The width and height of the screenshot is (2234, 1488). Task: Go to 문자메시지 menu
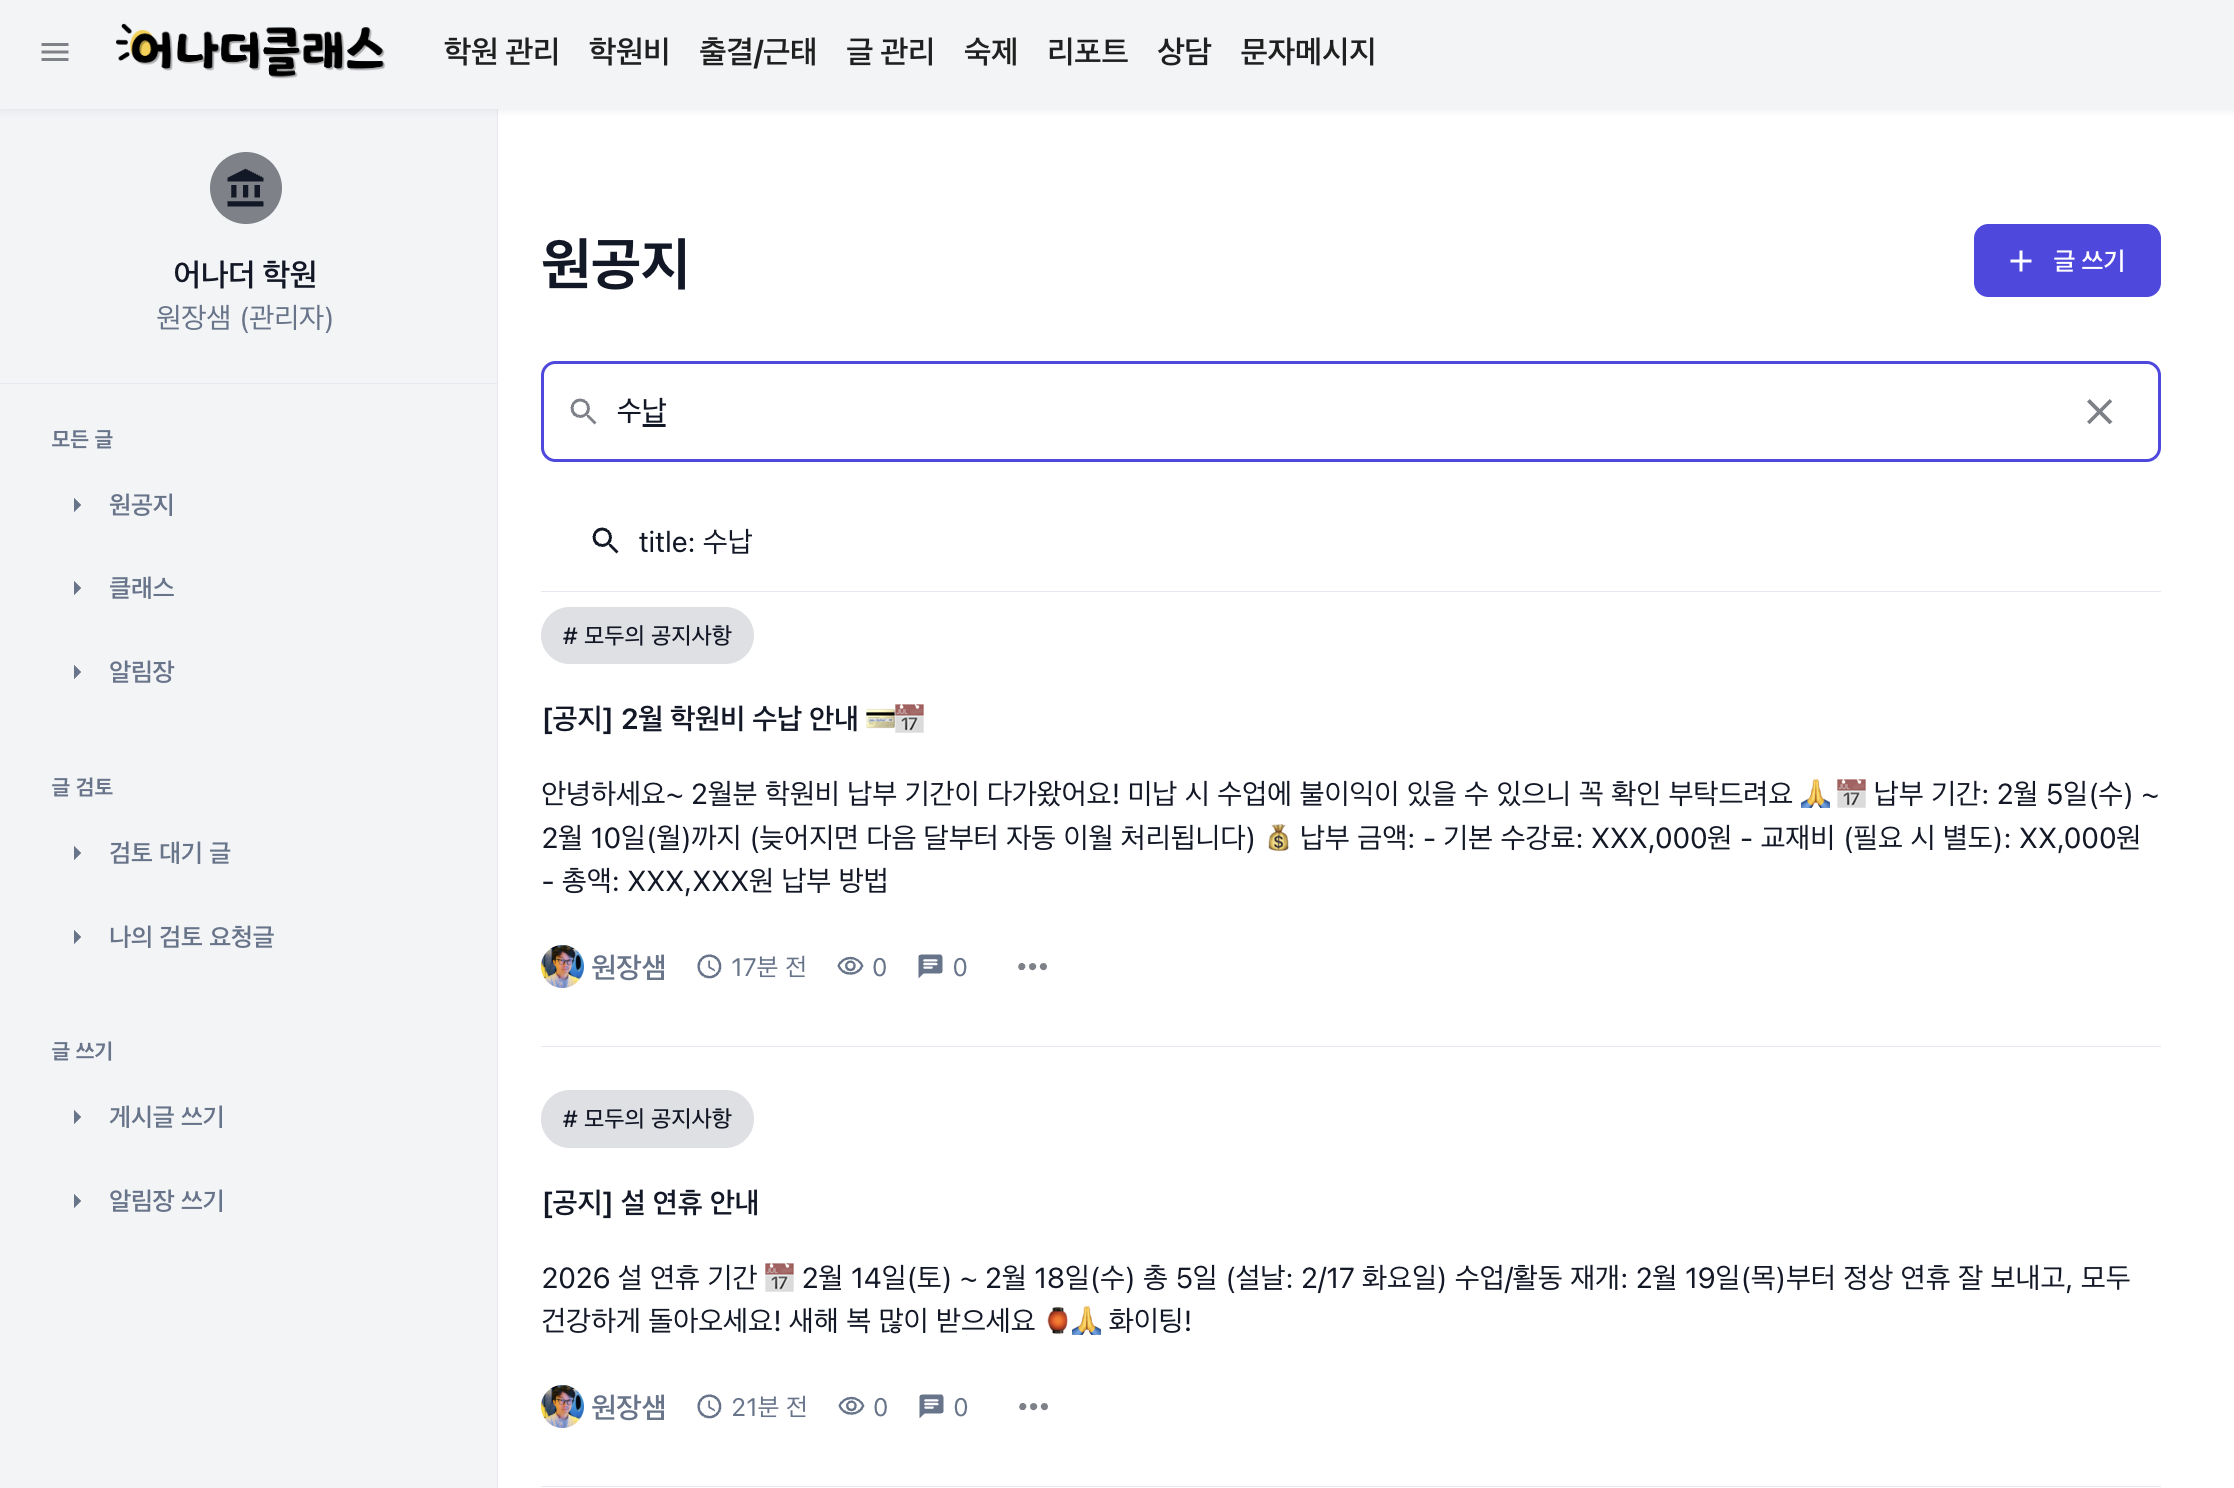[x=1307, y=51]
